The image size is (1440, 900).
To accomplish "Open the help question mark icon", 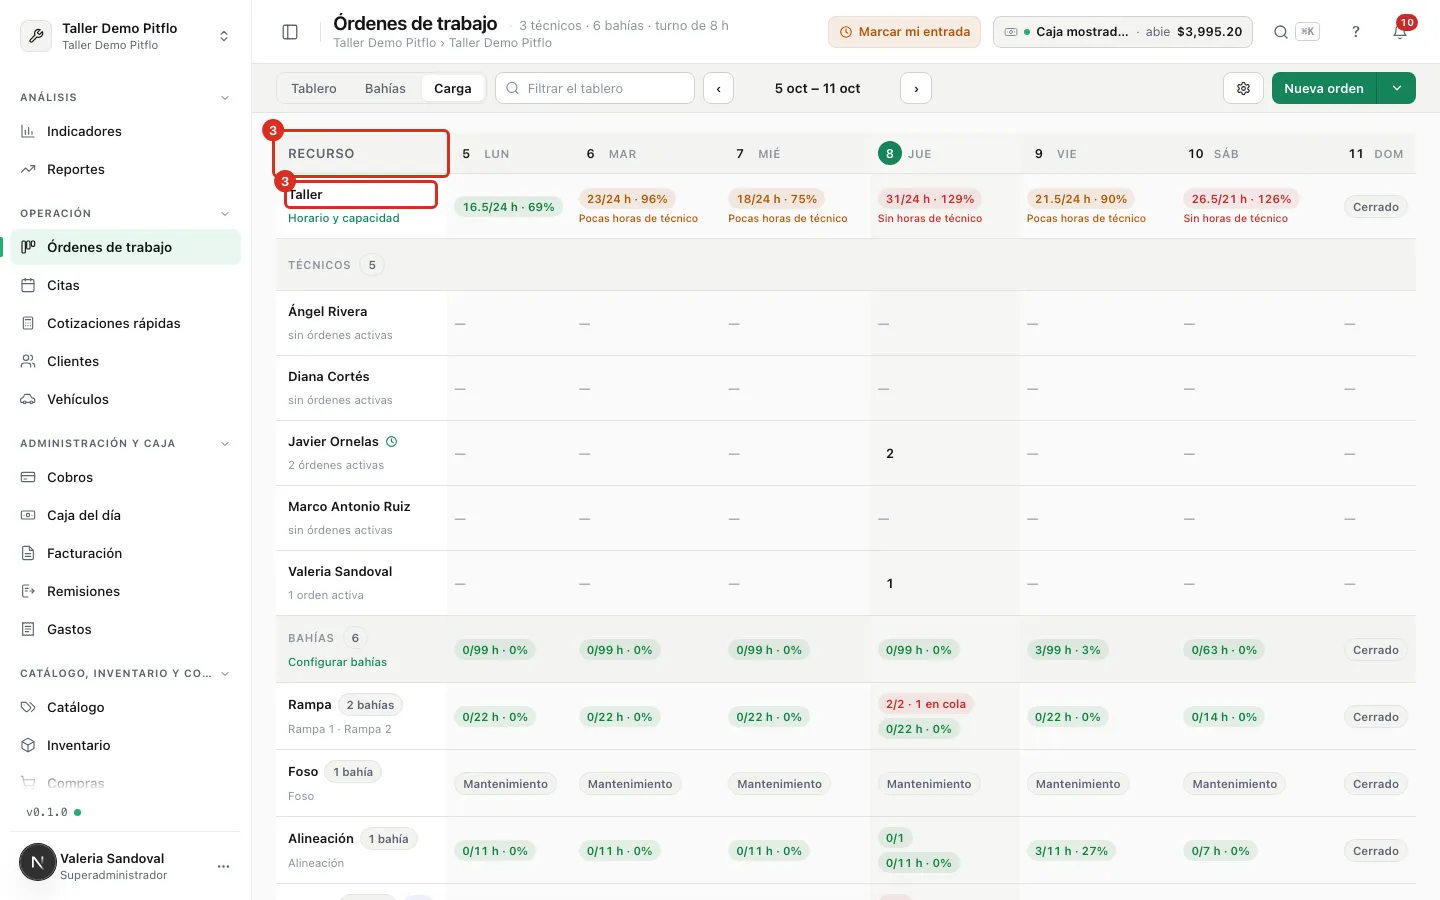I will click(x=1356, y=32).
